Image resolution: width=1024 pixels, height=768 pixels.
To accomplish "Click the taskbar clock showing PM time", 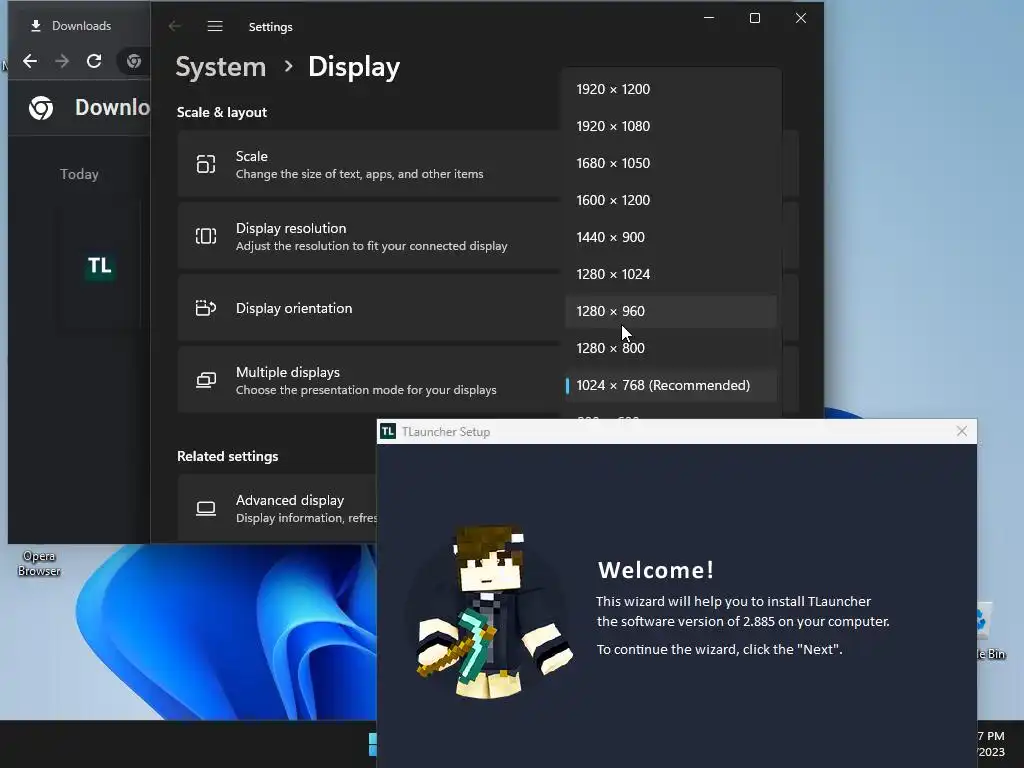I will [x=991, y=744].
